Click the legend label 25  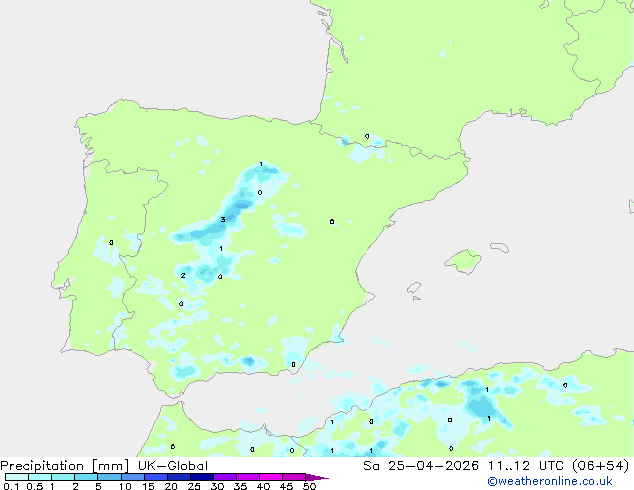coord(194,486)
